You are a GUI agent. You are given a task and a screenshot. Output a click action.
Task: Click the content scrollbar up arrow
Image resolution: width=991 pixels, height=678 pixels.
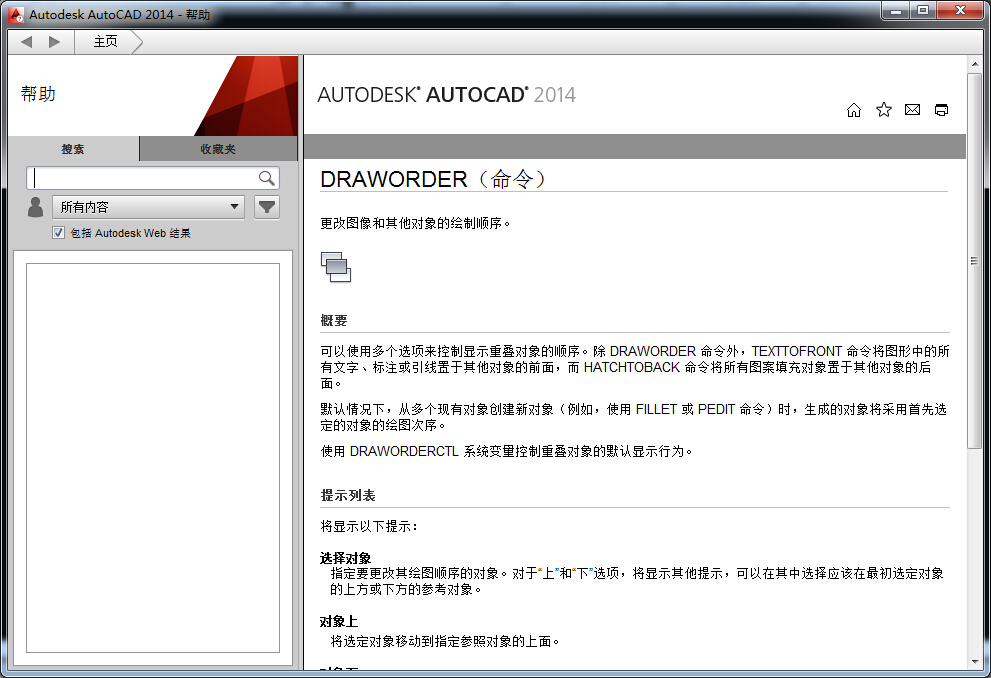coord(974,64)
